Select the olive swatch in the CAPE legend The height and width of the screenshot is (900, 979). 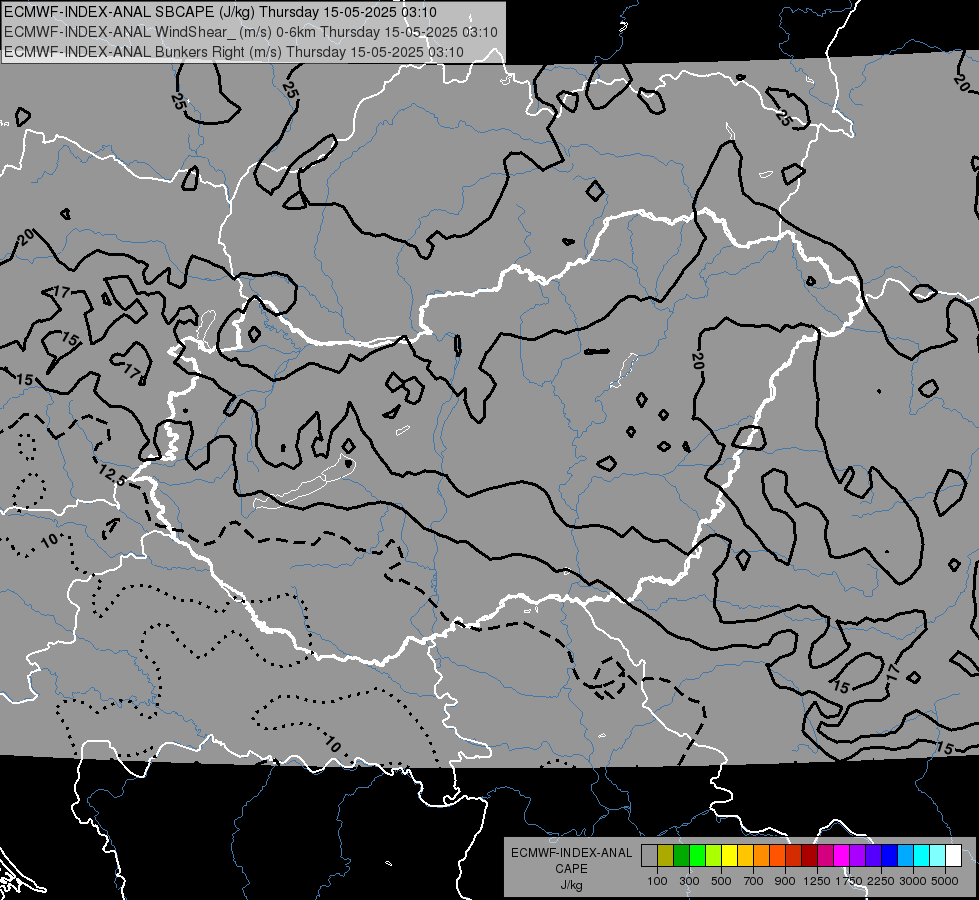click(x=665, y=856)
